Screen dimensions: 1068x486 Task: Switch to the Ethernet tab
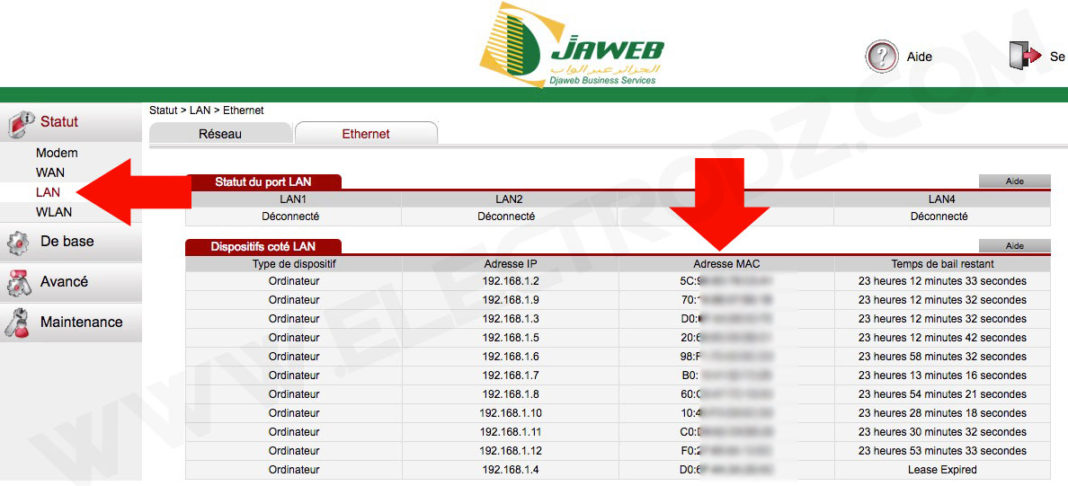(366, 134)
